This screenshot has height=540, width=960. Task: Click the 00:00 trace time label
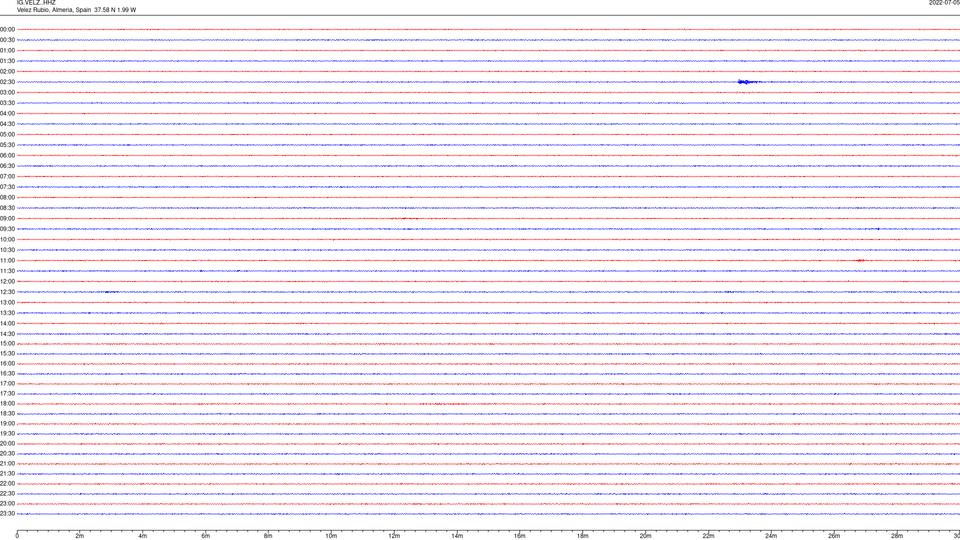coord(7,29)
